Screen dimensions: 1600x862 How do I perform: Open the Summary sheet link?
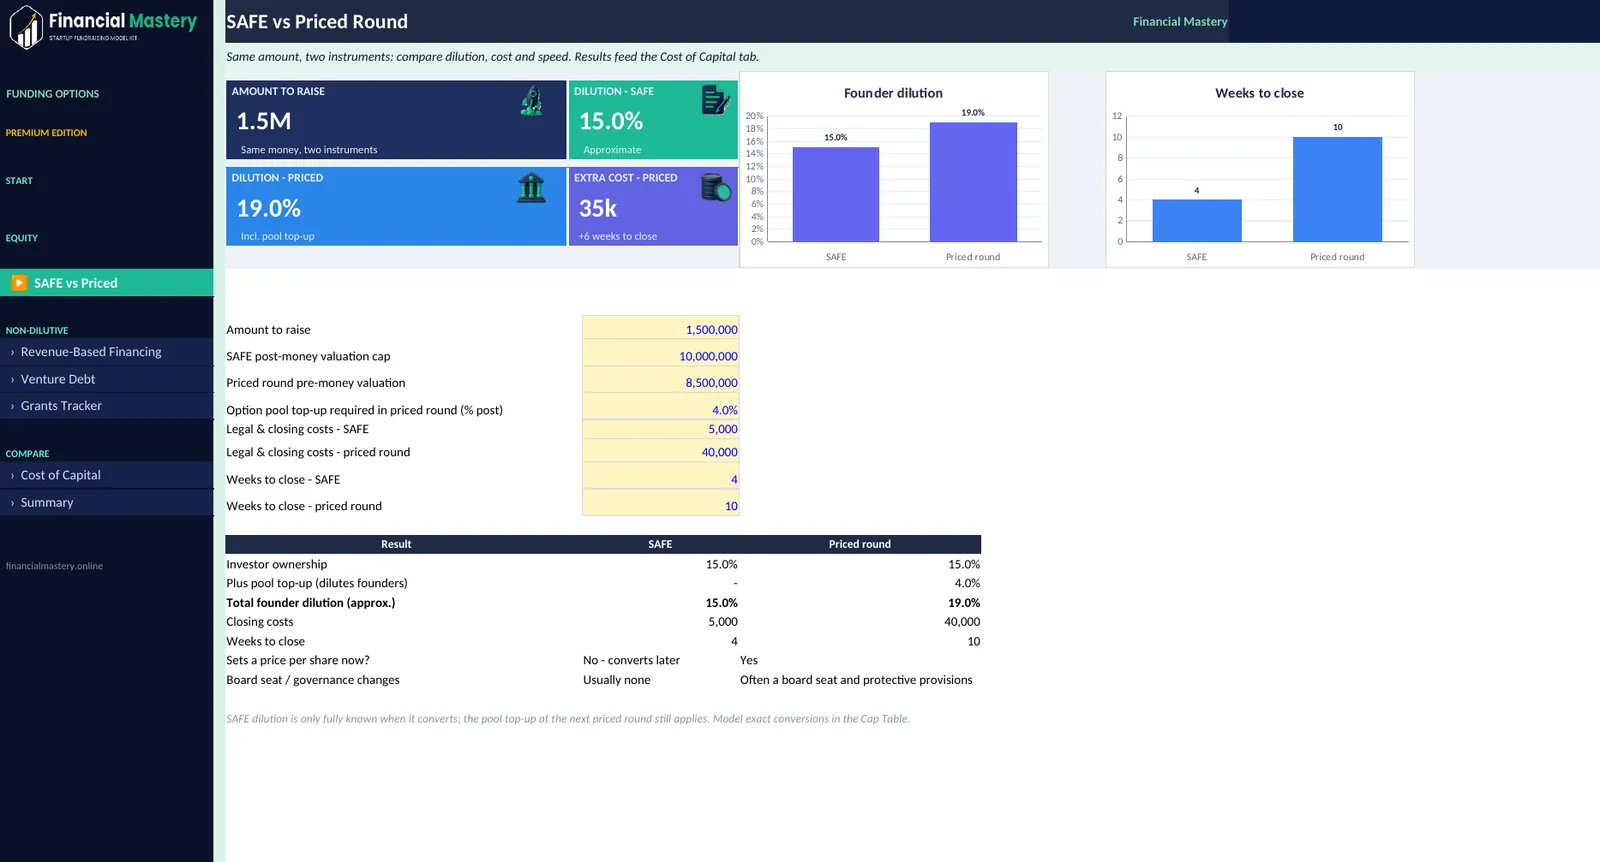pyautogui.click(x=107, y=503)
